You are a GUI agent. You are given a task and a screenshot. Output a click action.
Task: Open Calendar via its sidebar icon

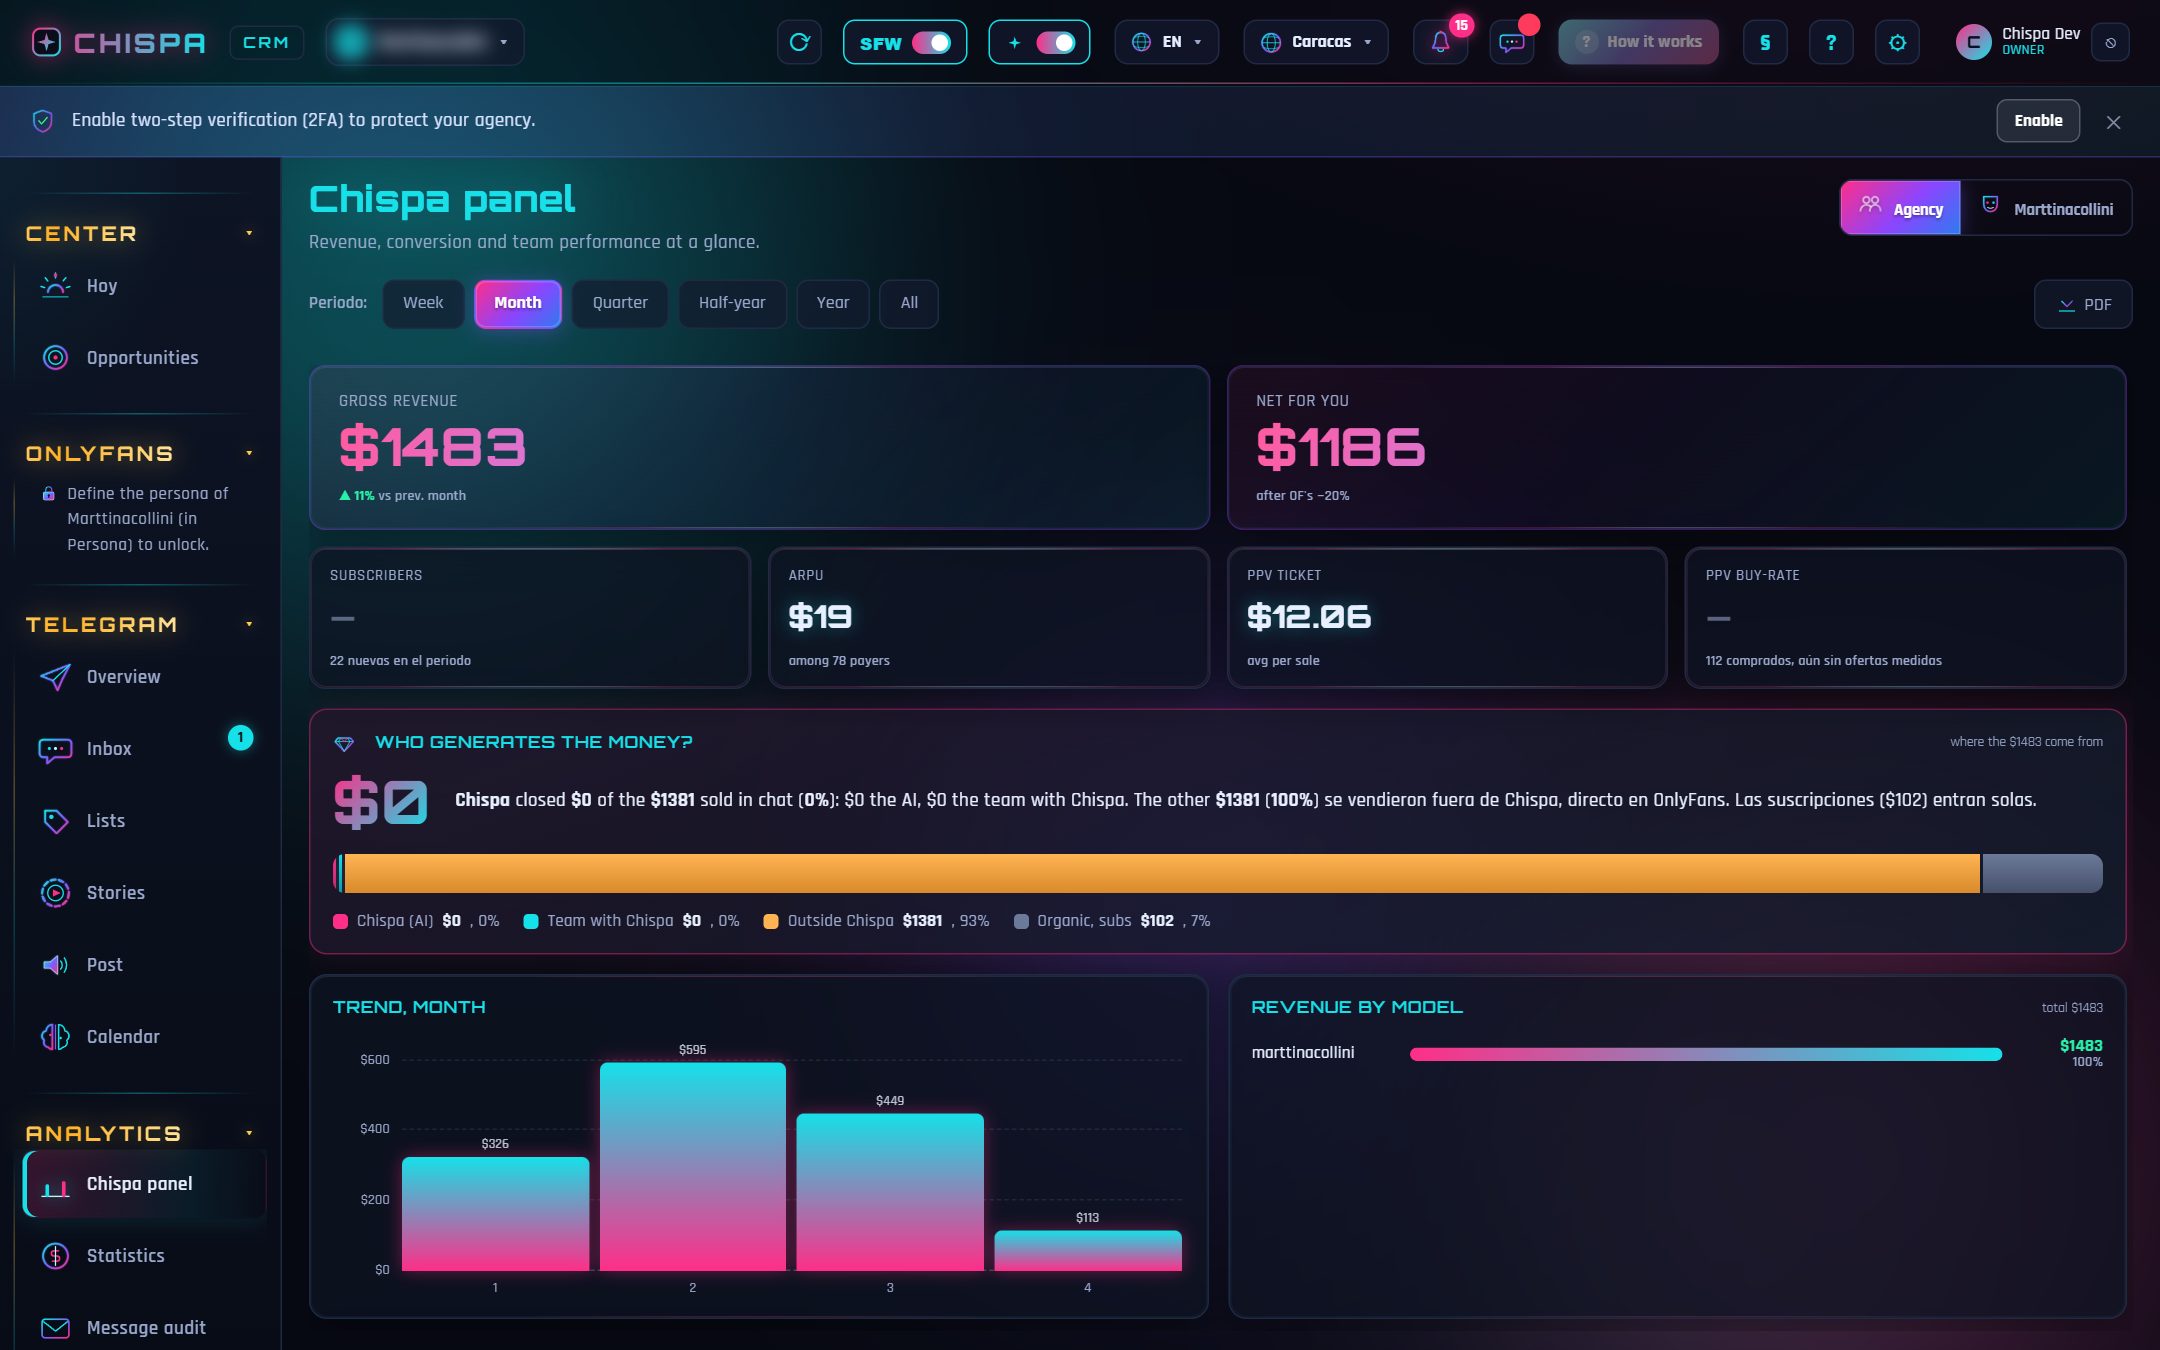tap(55, 1037)
